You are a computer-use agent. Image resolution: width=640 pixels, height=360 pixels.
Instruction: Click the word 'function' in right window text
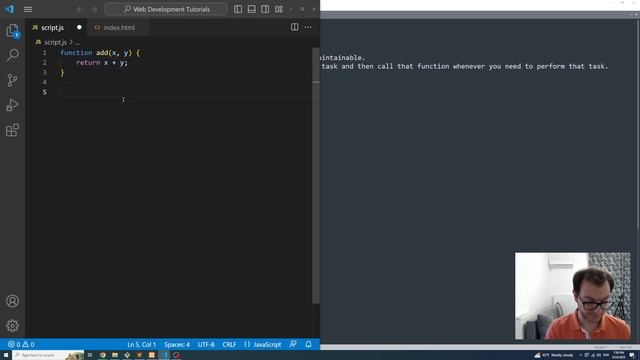(433, 66)
